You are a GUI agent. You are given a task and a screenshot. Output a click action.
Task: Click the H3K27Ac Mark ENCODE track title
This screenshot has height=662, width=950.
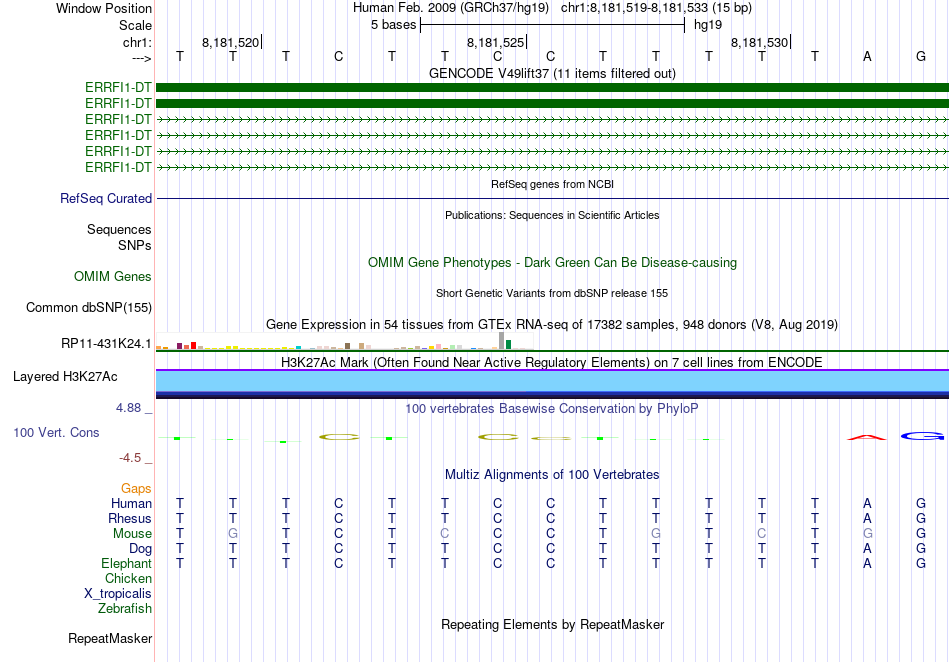click(x=552, y=362)
